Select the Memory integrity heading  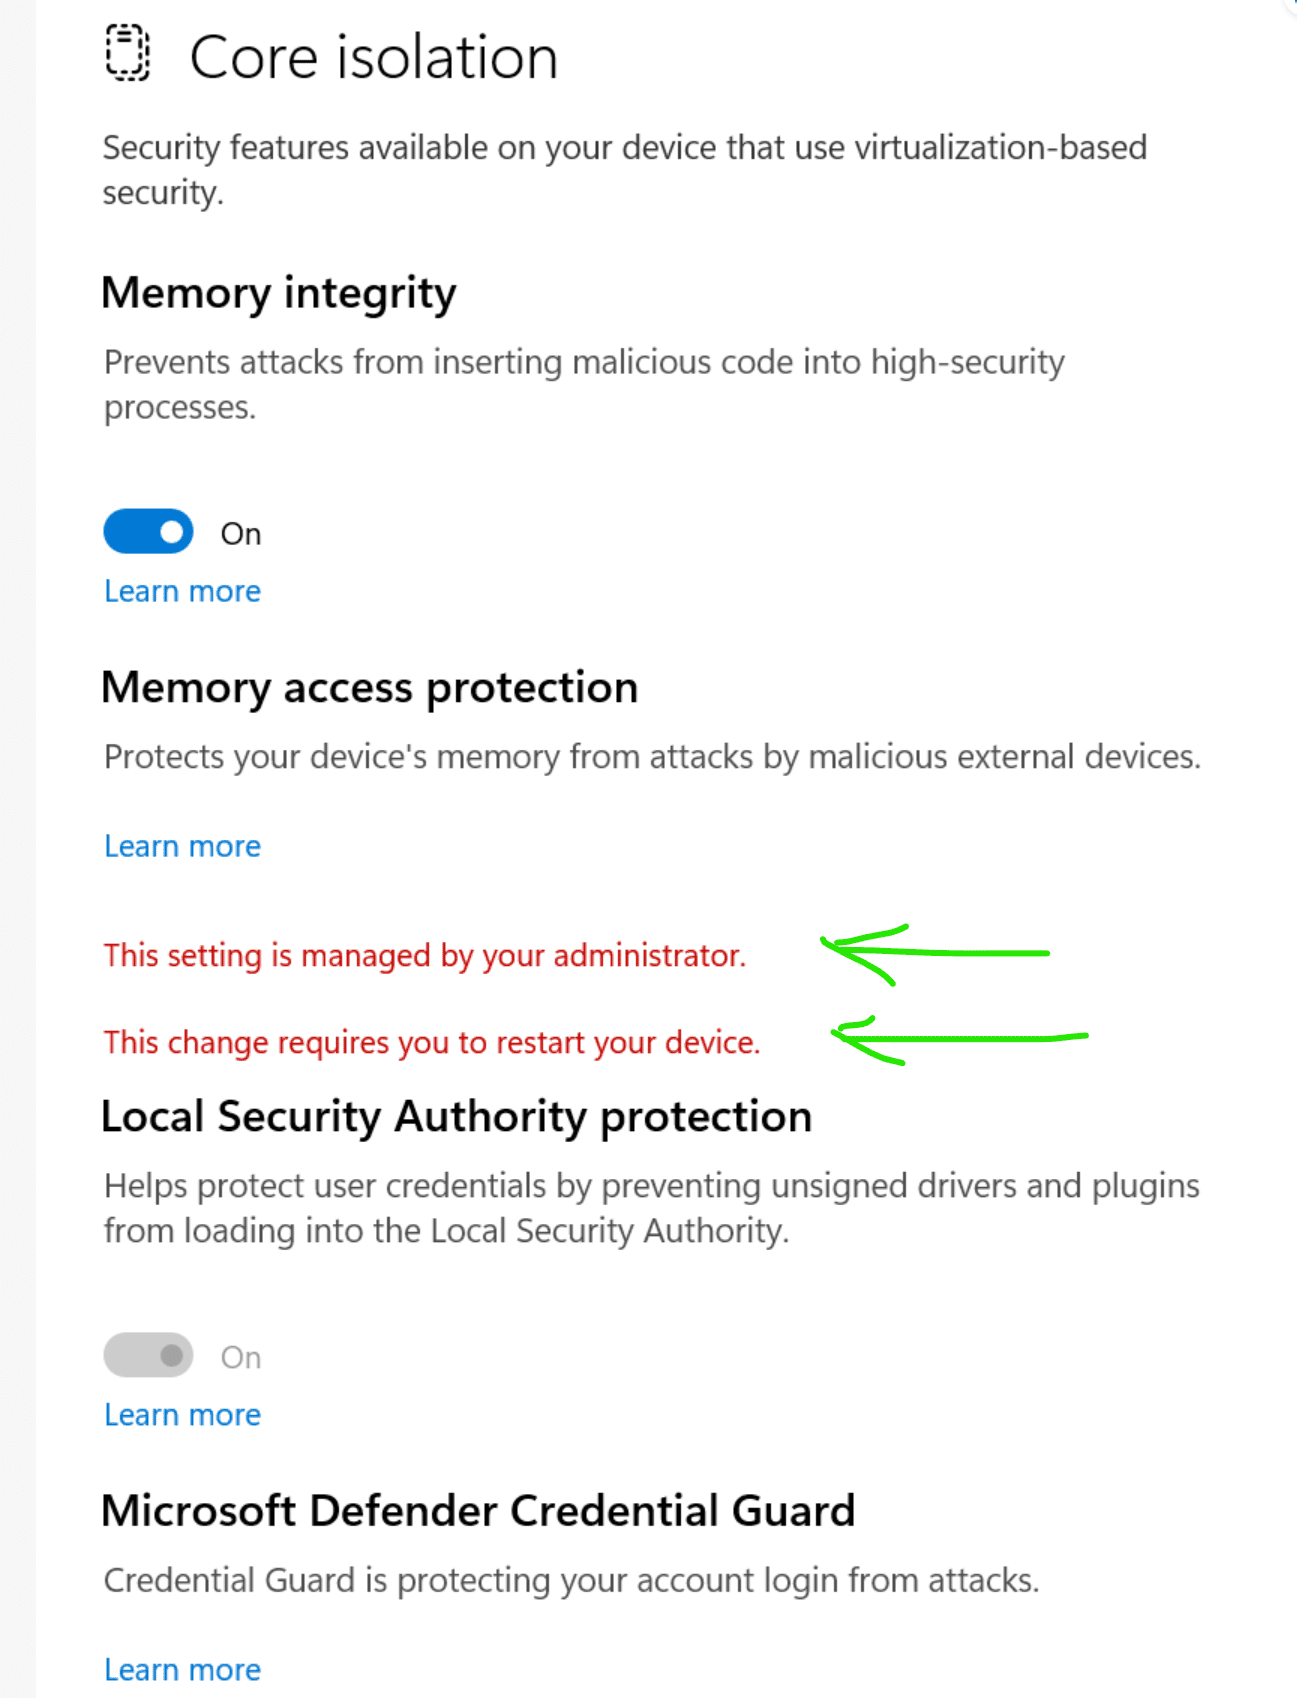(x=279, y=294)
